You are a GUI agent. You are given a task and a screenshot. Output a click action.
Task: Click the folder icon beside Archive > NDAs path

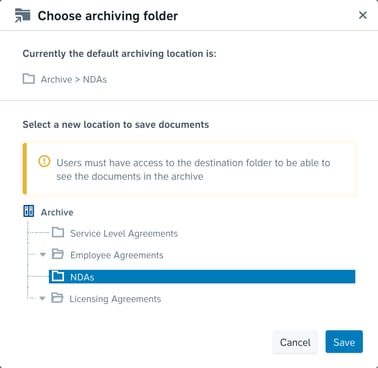click(x=29, y=79)
